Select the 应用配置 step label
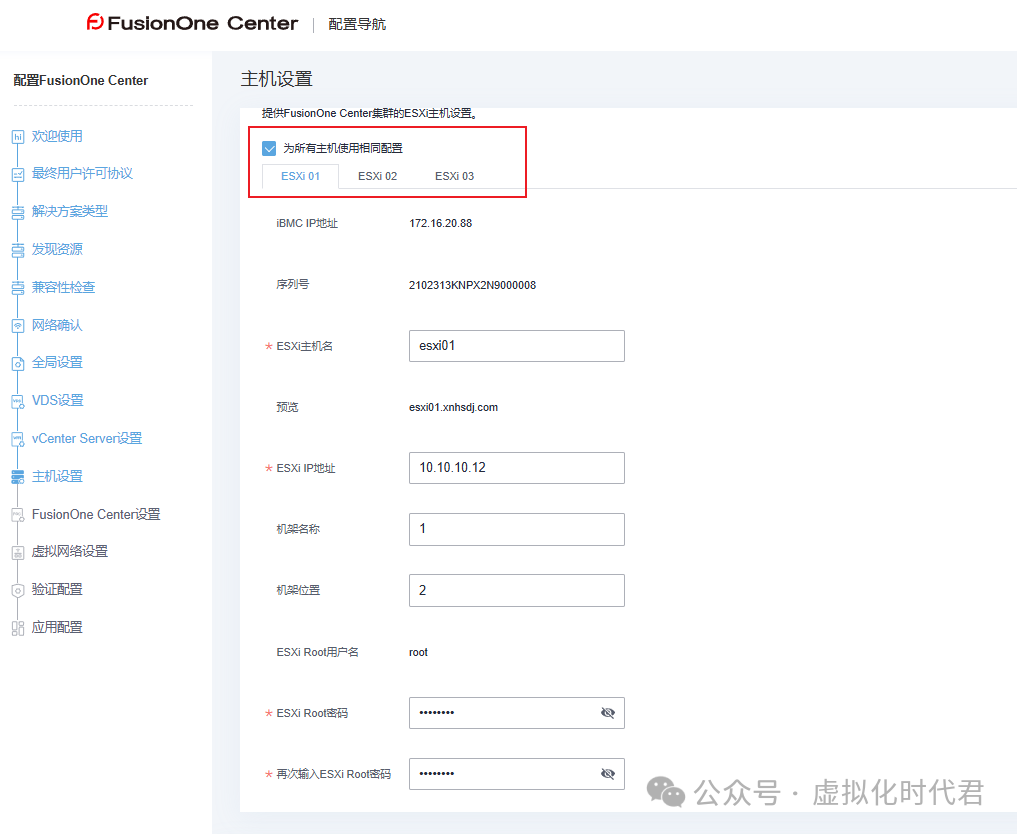Screen dimensions: 1017x834 [57, 627]
